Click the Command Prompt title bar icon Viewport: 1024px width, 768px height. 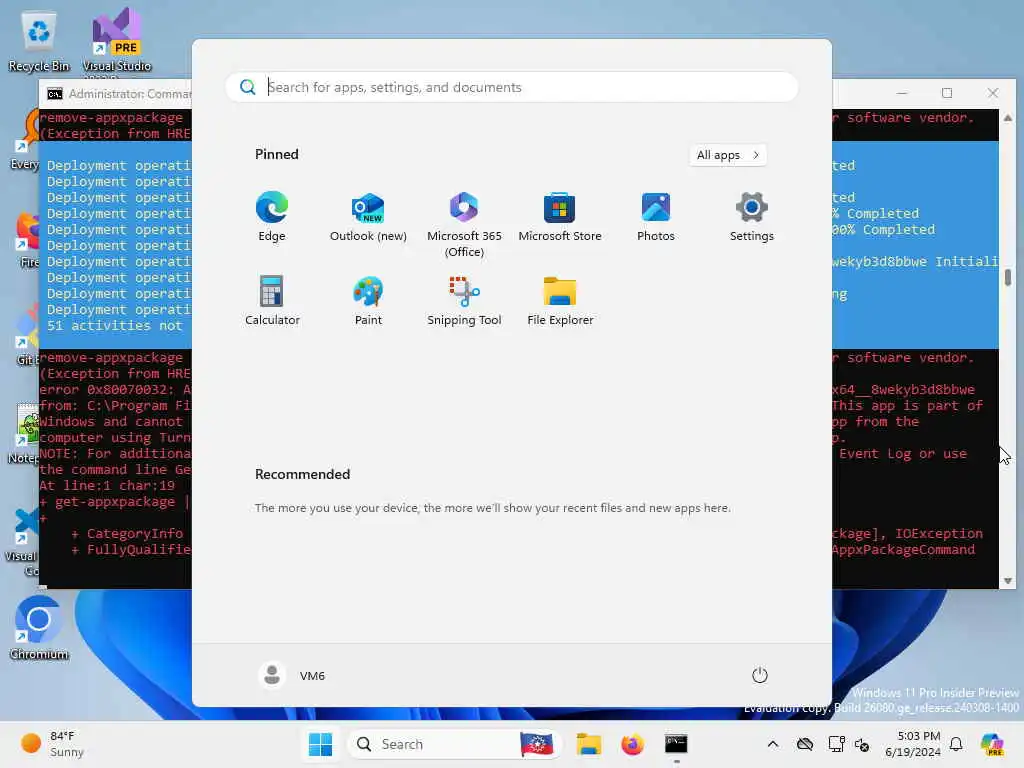(x=55, y=94)
